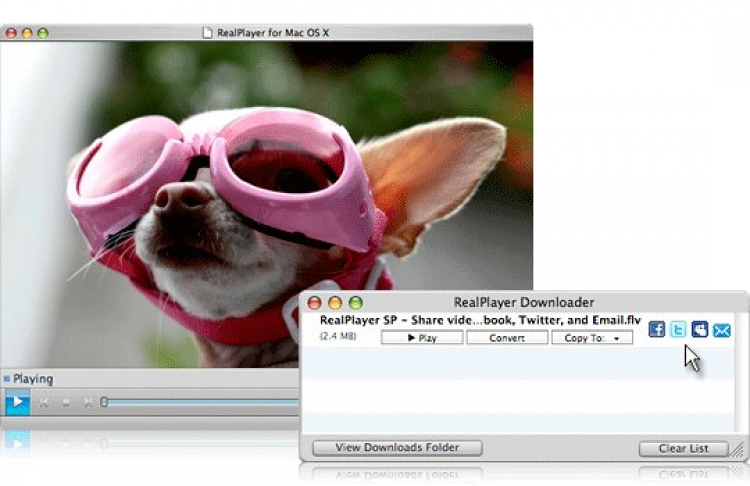Close the RealPlayer Downloader window
750x486 pixels.
[314, 302]
